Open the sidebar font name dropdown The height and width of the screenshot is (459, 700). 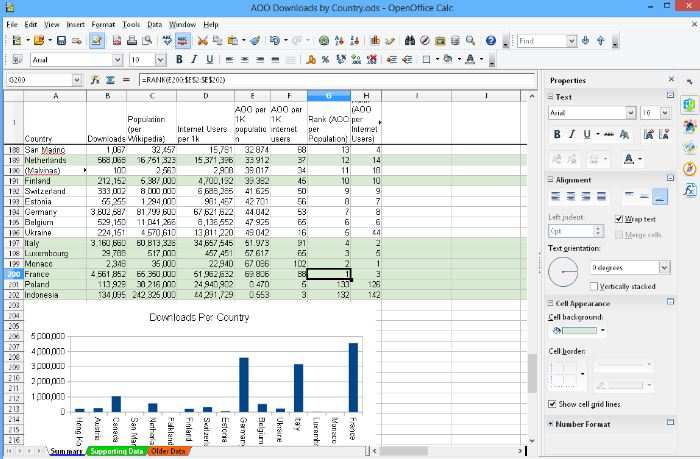pyautogui.click(x=630, y=113)
